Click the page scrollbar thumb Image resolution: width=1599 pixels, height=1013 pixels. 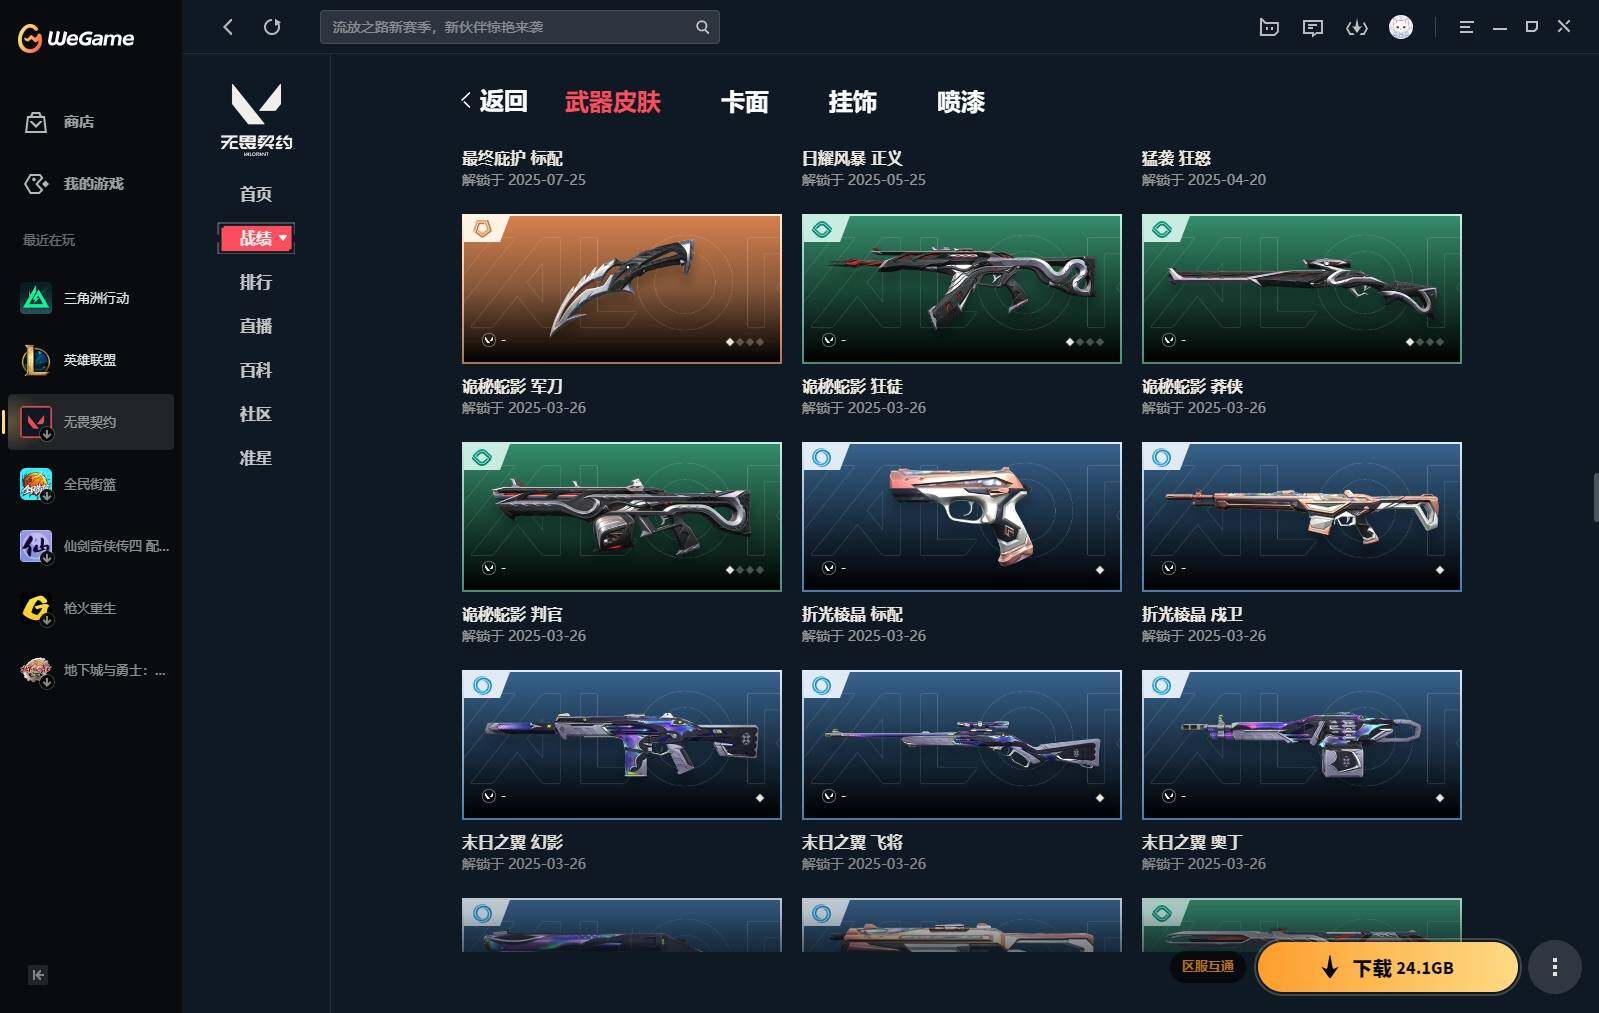pos(1595,498)
